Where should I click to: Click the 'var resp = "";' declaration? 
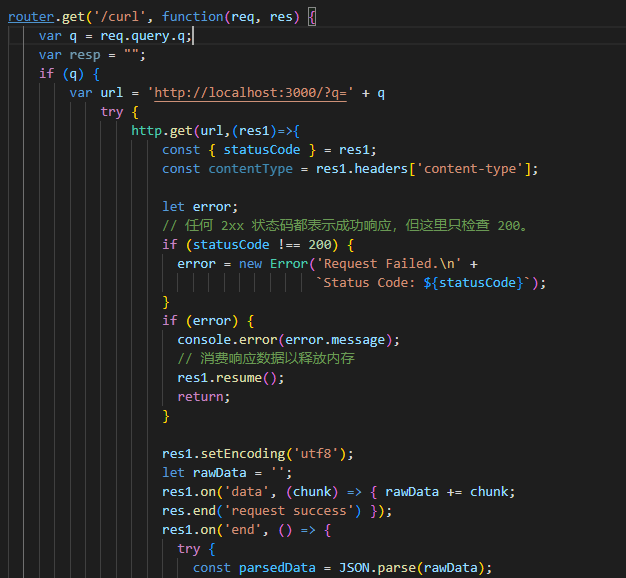pos(92,55)
